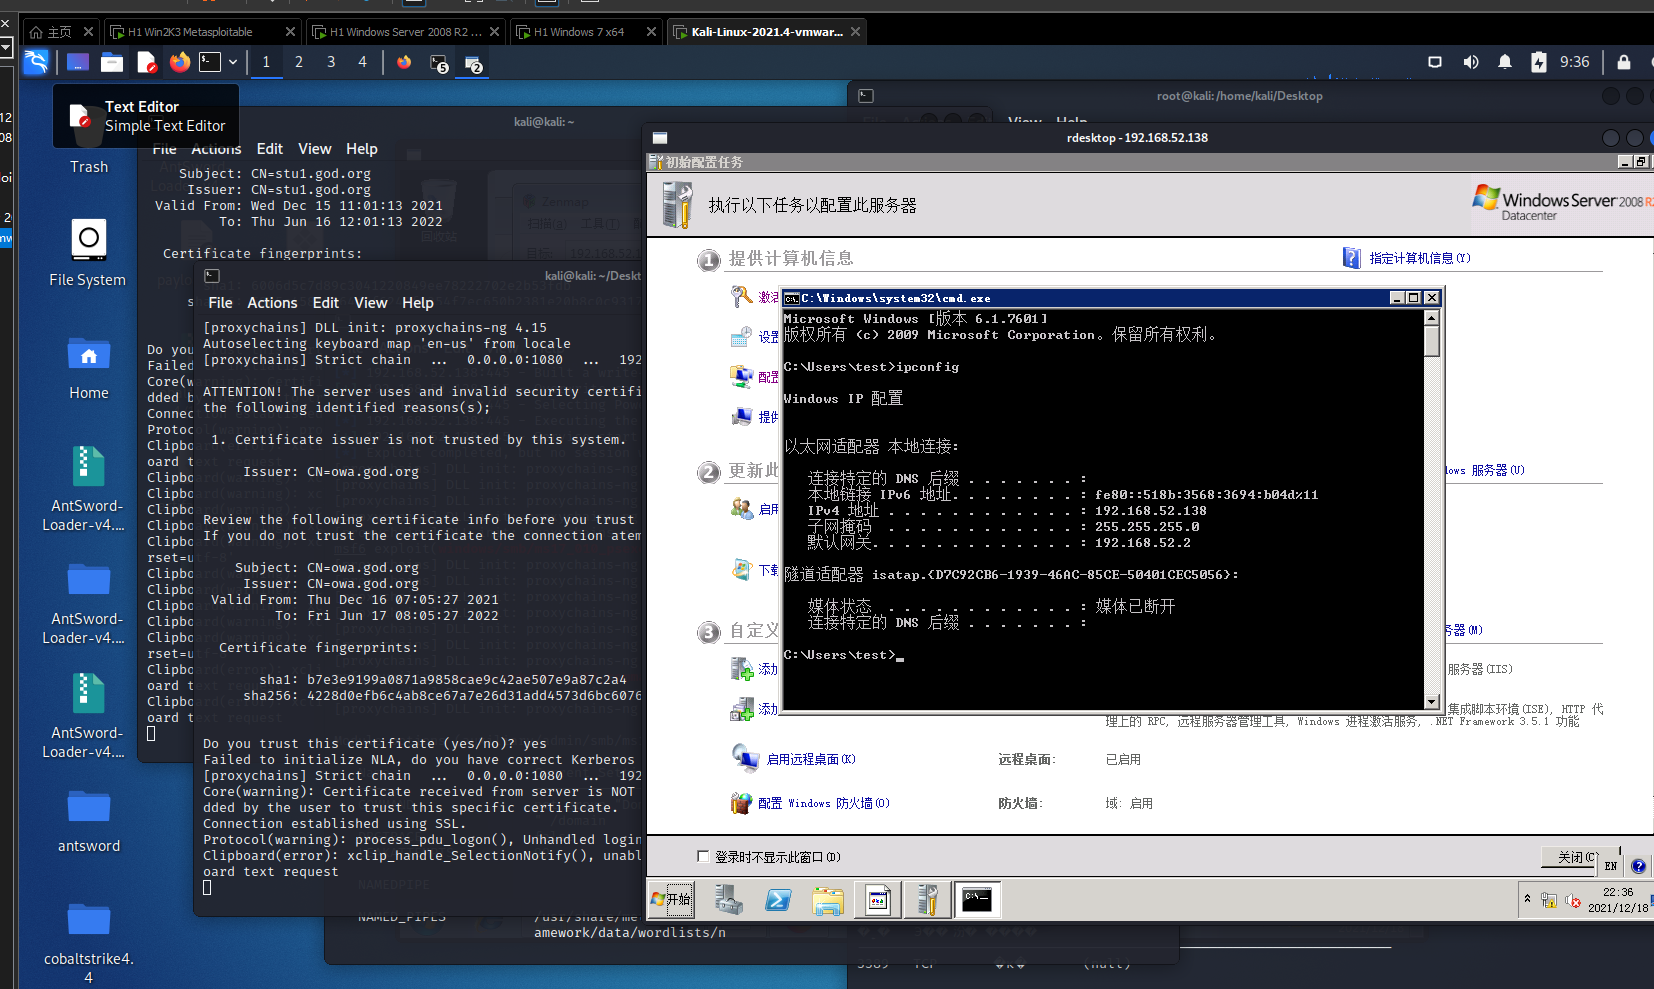Image resolution: width=1654 pixels, height=989 pixels.
Task: Select running Firefox window in panel
Action: [x=404, y=62]
